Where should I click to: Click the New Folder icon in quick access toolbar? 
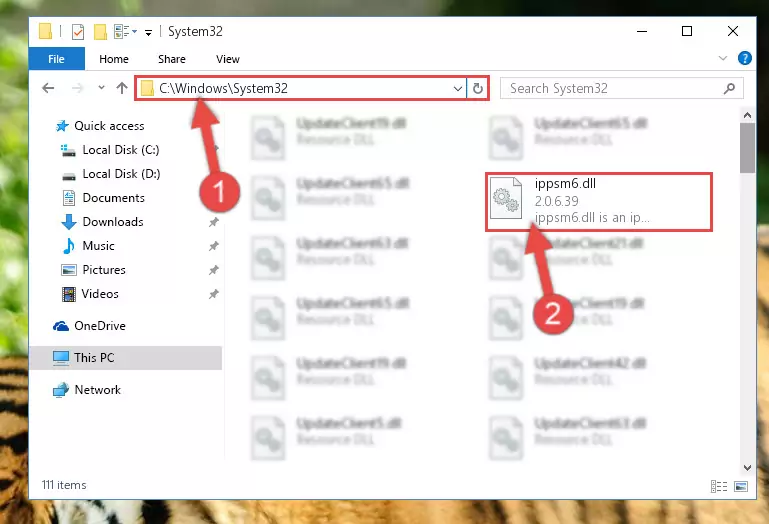click(100, 32)
